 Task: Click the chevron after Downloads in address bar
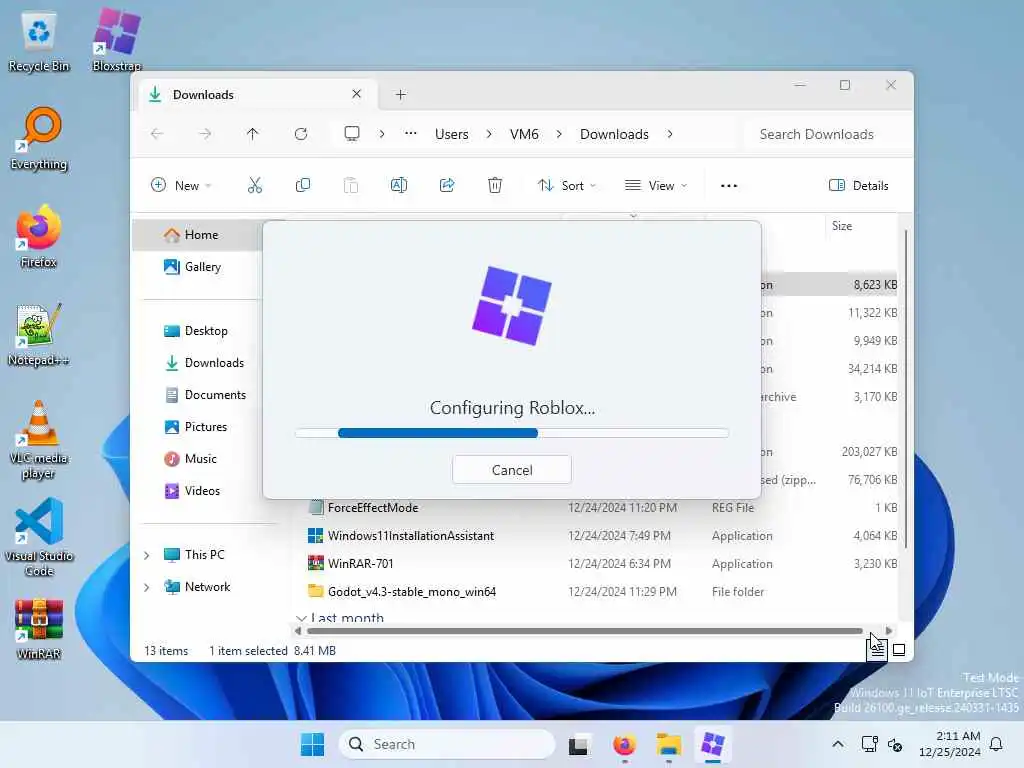point(670,134)
